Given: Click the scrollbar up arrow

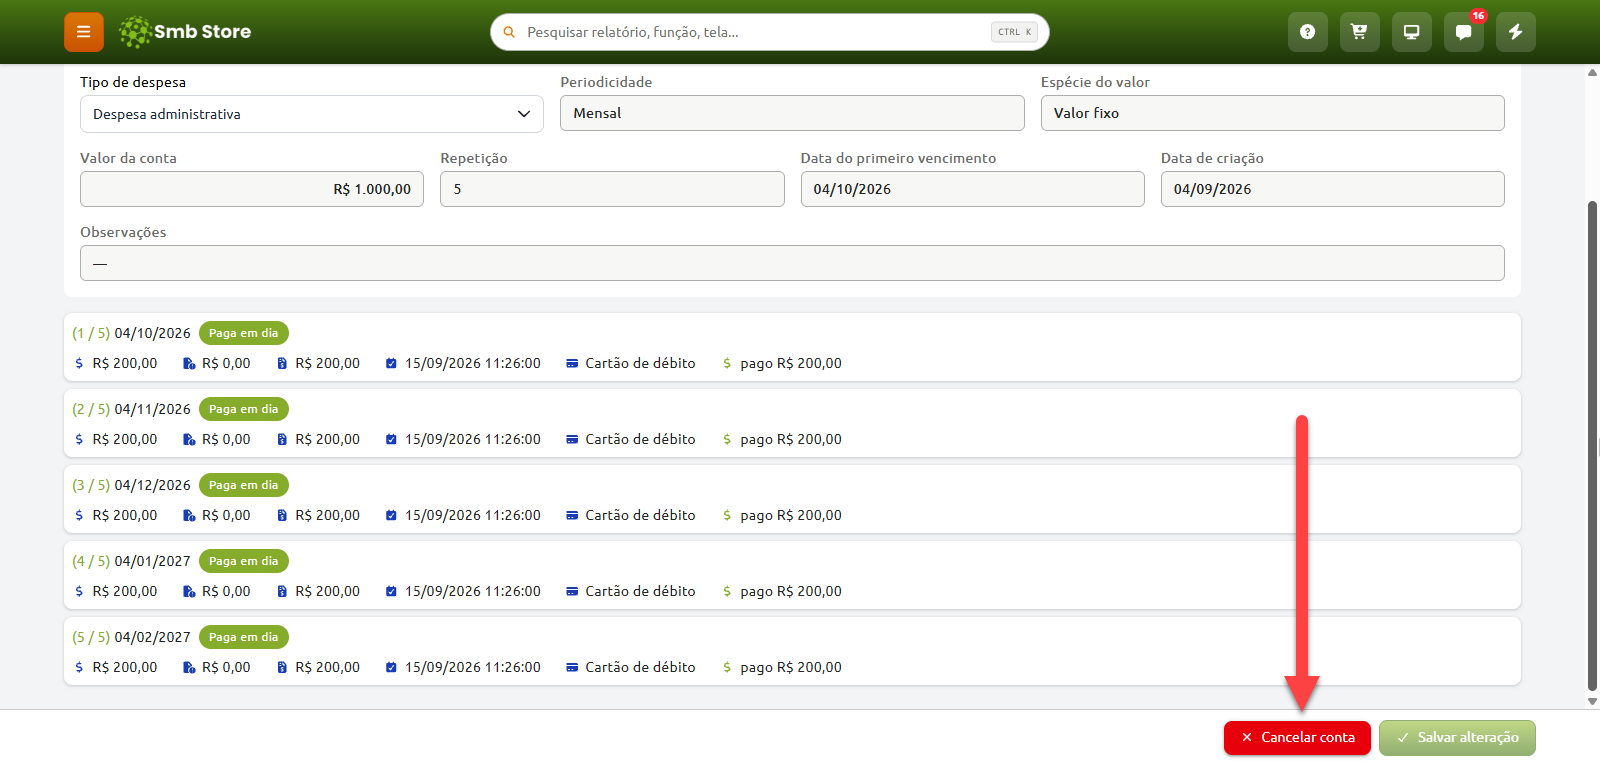Looking at the screenshot, I should click(x=1592, y=72).
